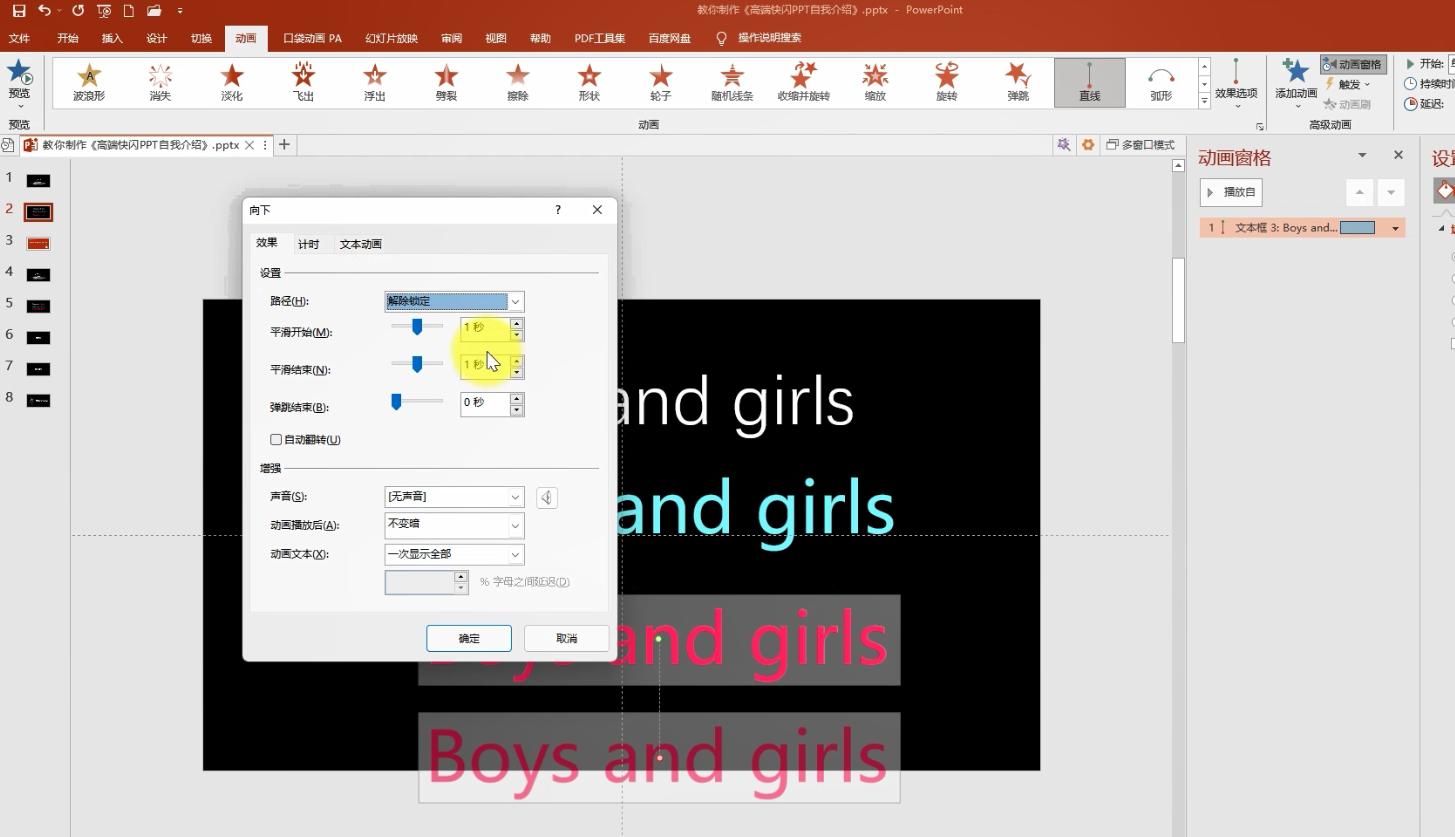The height and width of the screenshot is (837, 1455).
Task: Click the 取消 (Cancel) button
Action: coord(566,638)
